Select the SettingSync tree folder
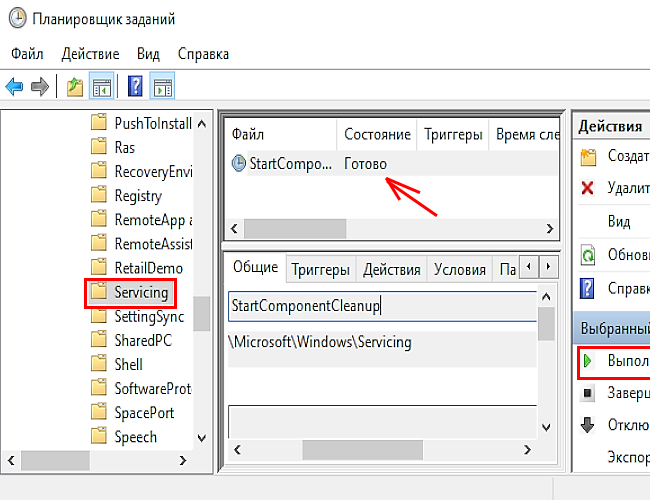The image size is (650, 500). [149, 317]
